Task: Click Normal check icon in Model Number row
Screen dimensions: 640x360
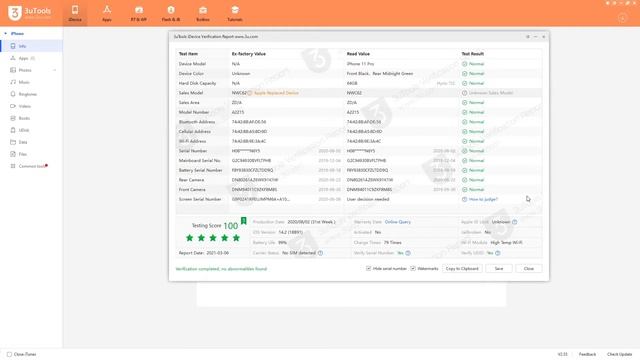Action: tap(464, 112)
